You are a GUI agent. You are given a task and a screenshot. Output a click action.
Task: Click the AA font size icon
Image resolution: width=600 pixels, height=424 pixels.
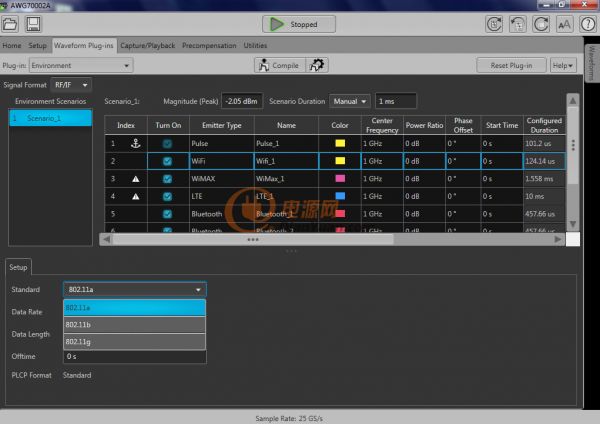click(564, 24)
